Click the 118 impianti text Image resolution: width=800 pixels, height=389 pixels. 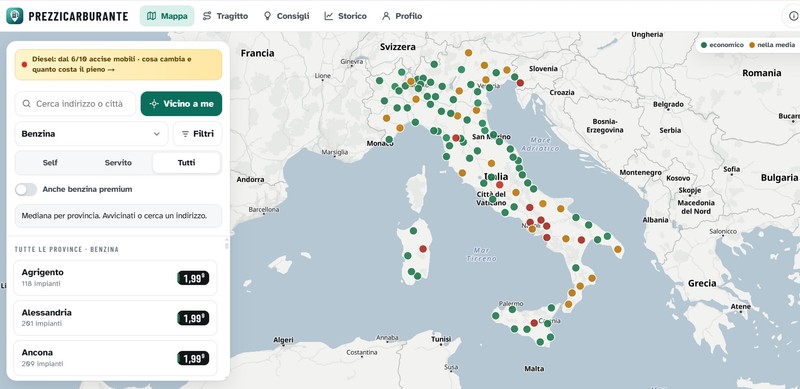coord(42,283)
